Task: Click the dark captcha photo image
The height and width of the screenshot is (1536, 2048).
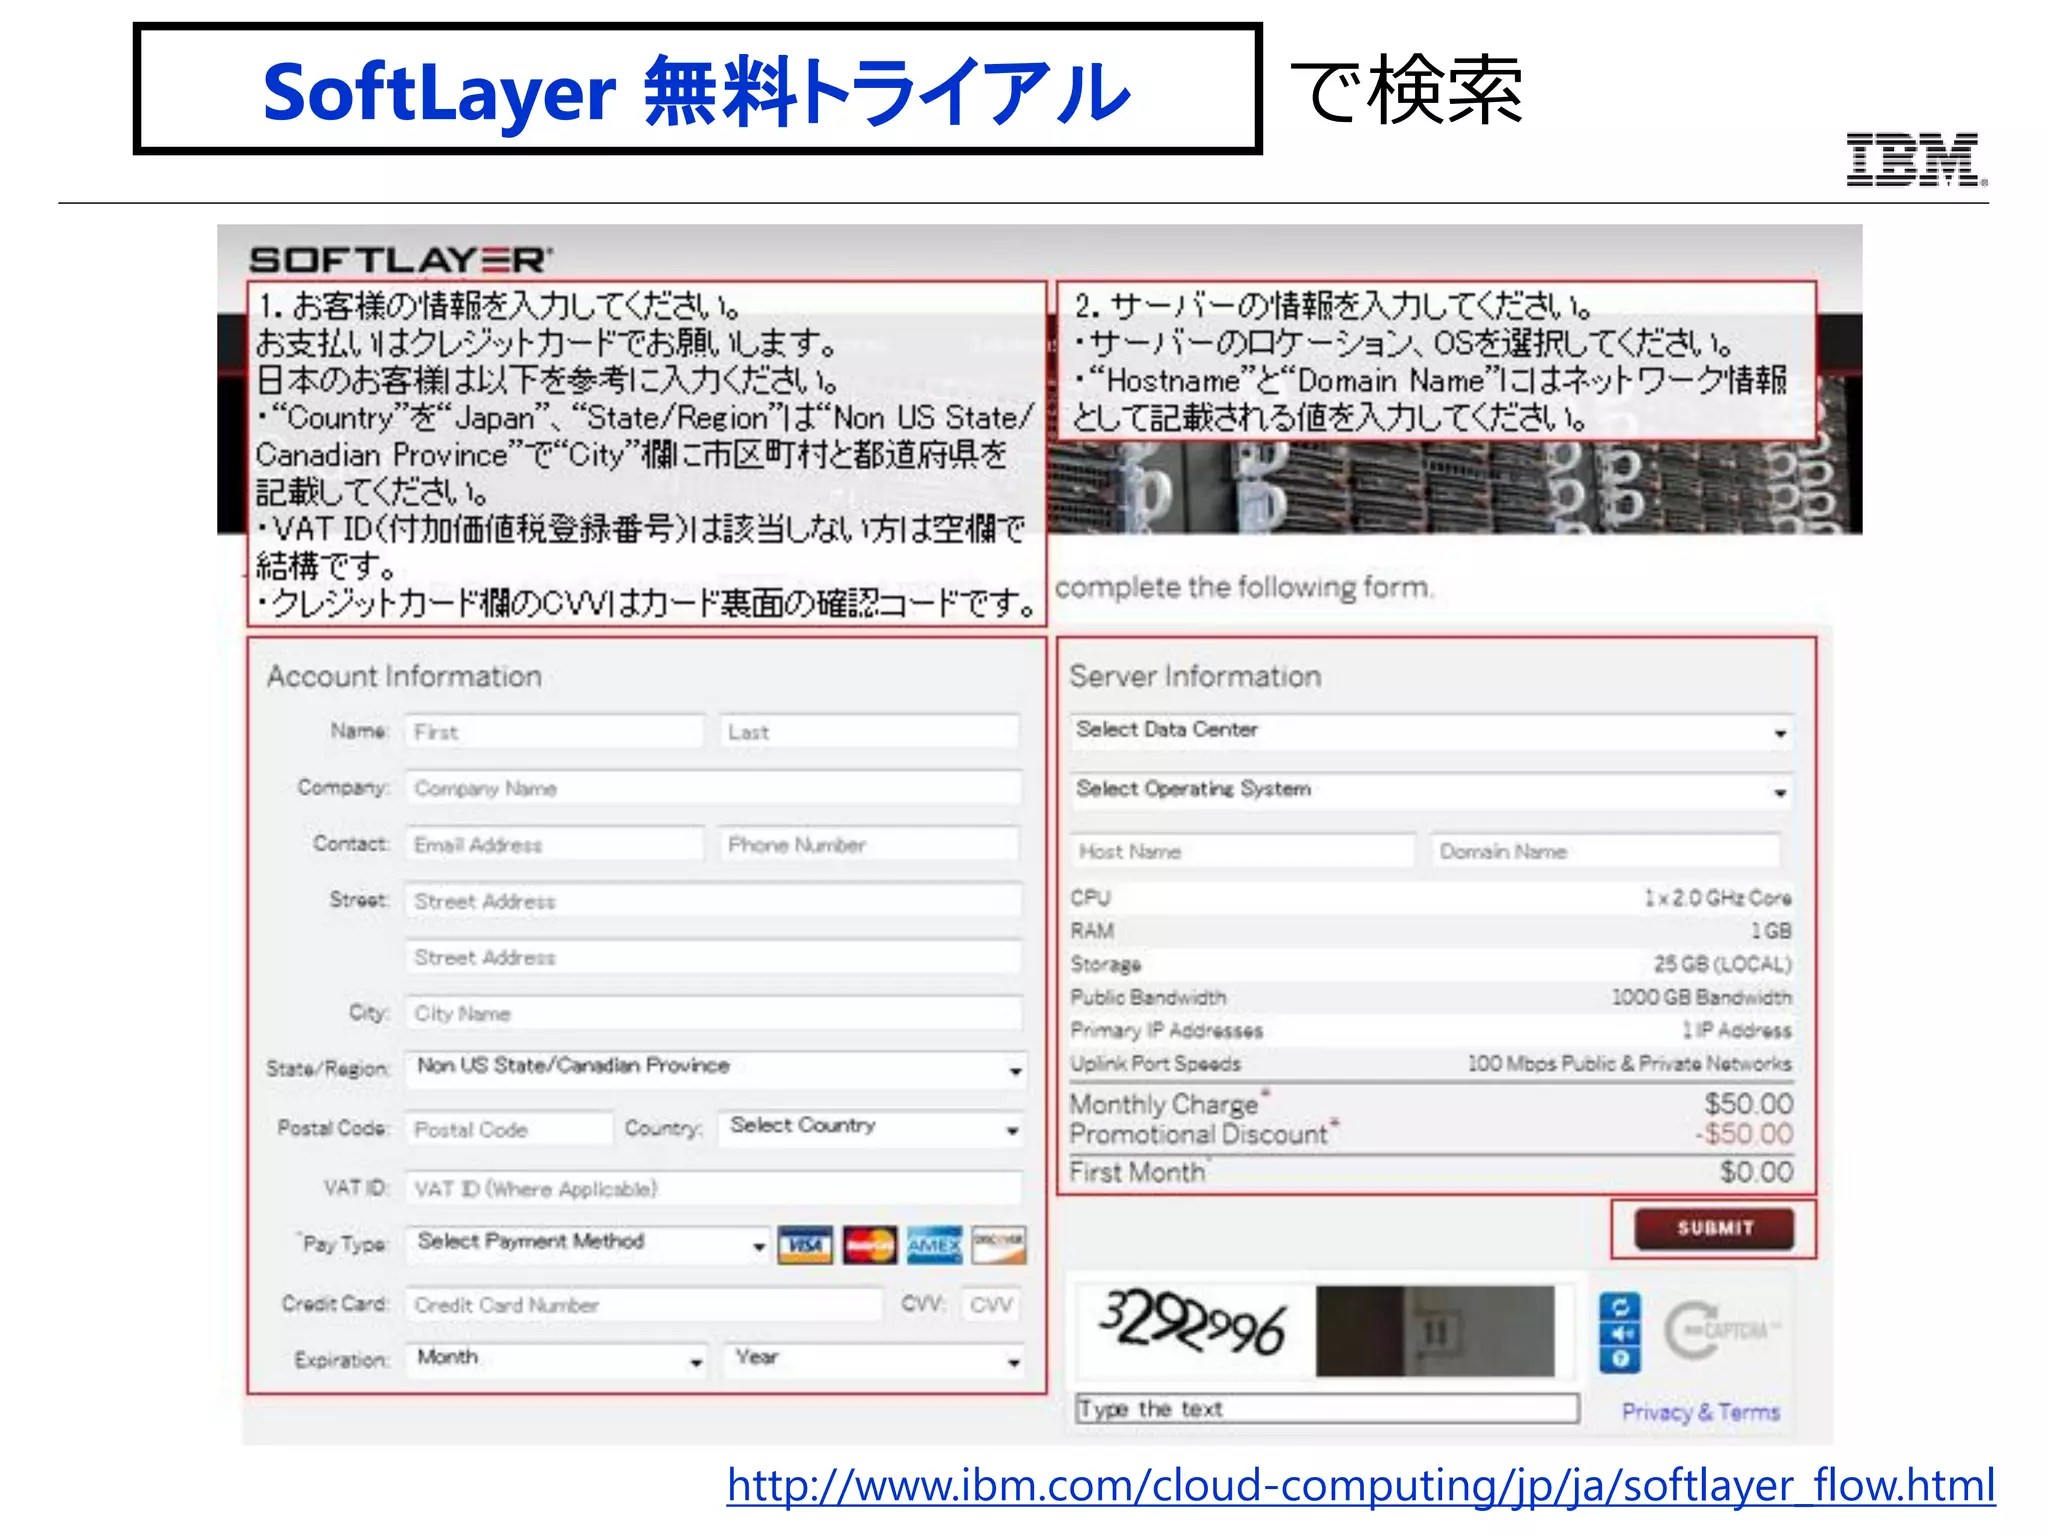Action: click(1435, 1330)
